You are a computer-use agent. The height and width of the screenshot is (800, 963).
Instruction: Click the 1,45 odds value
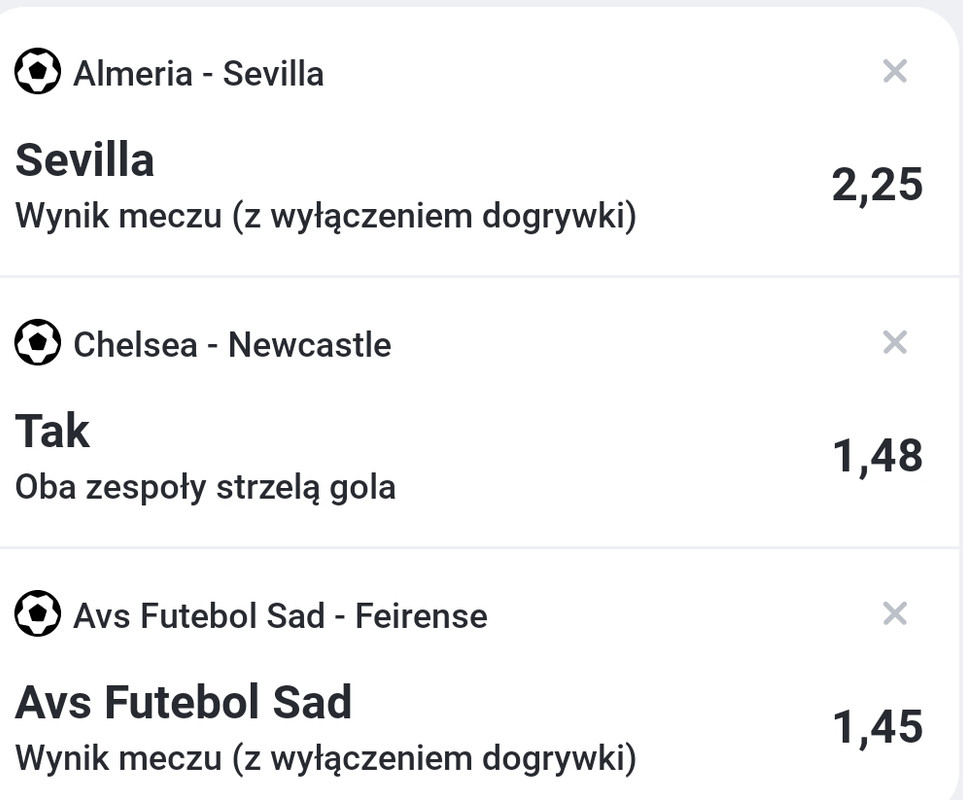coord(877,727)
